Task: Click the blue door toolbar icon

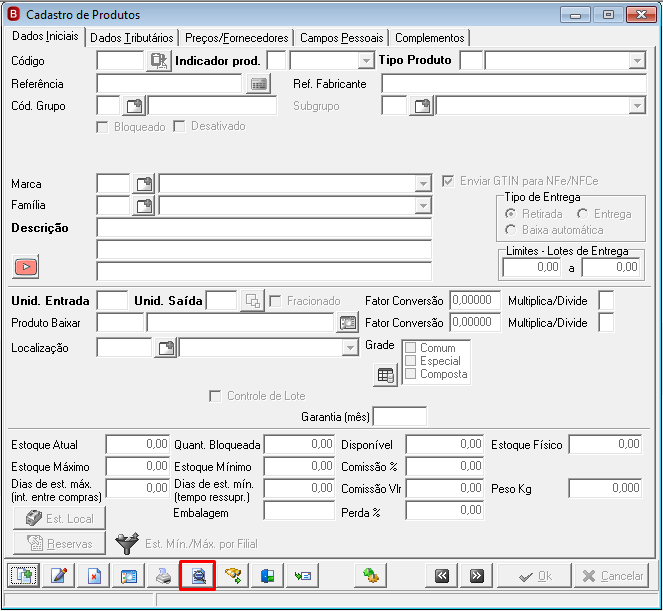Action: tap(267, 575)
